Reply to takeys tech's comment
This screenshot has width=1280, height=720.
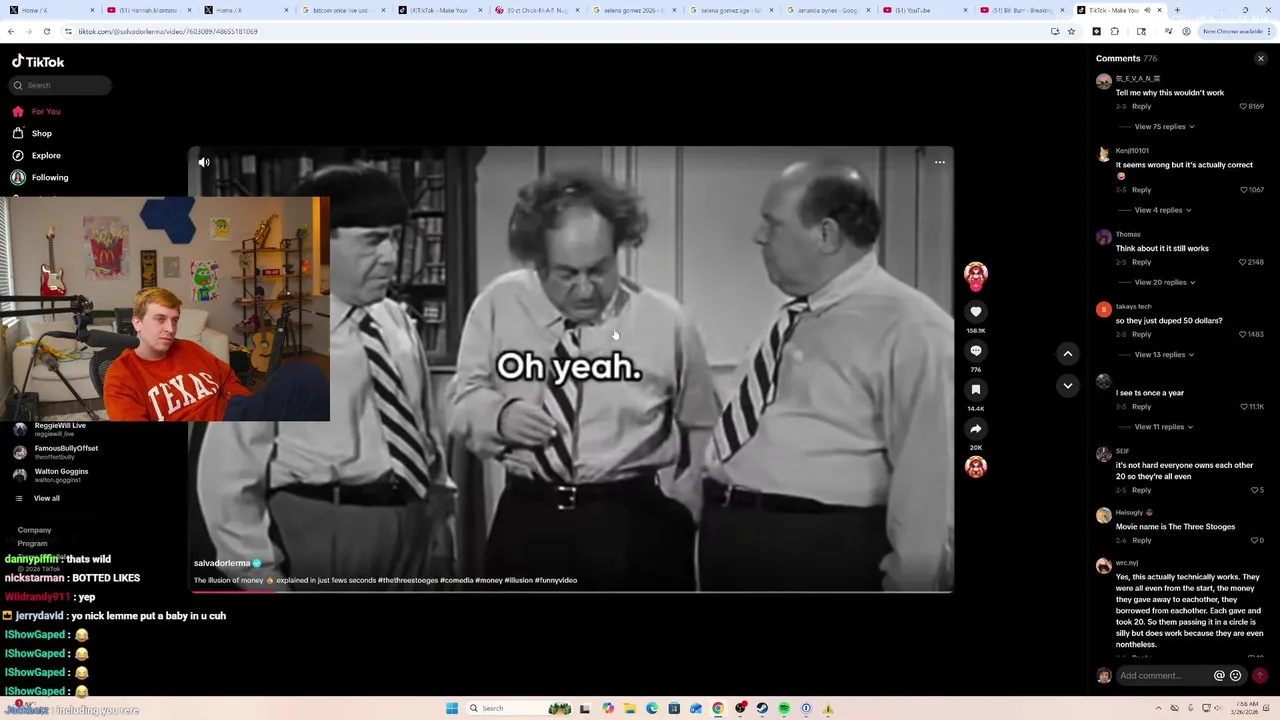(1141, 334)
